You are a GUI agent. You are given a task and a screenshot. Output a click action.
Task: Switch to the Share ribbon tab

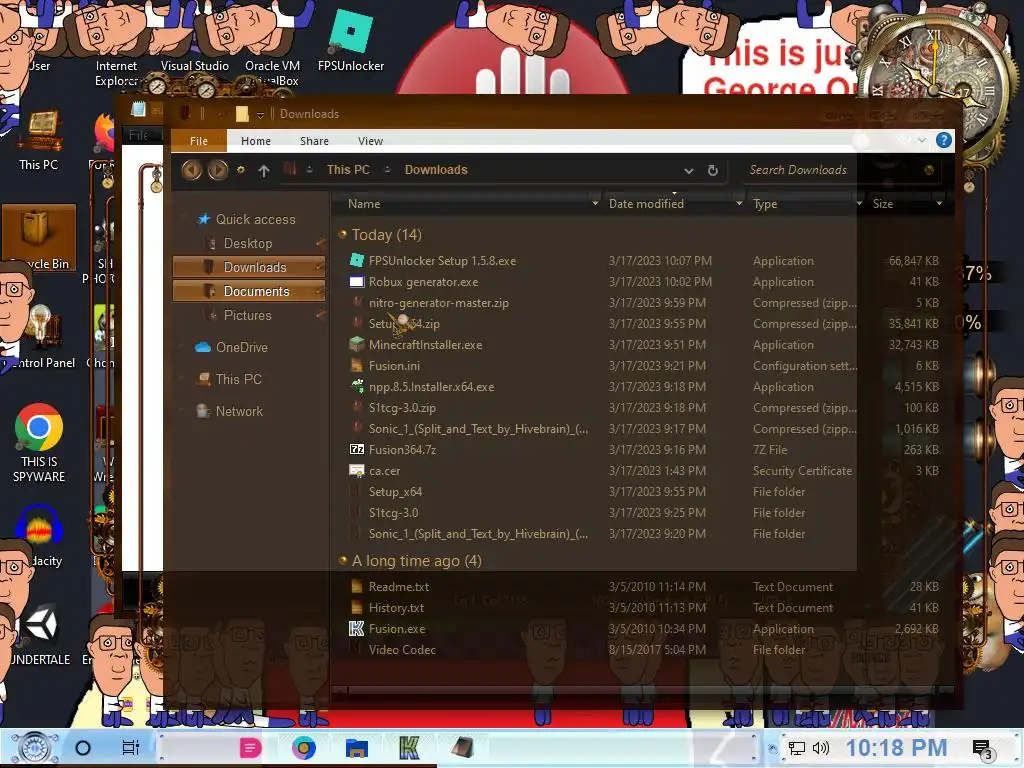coord(314,140)
